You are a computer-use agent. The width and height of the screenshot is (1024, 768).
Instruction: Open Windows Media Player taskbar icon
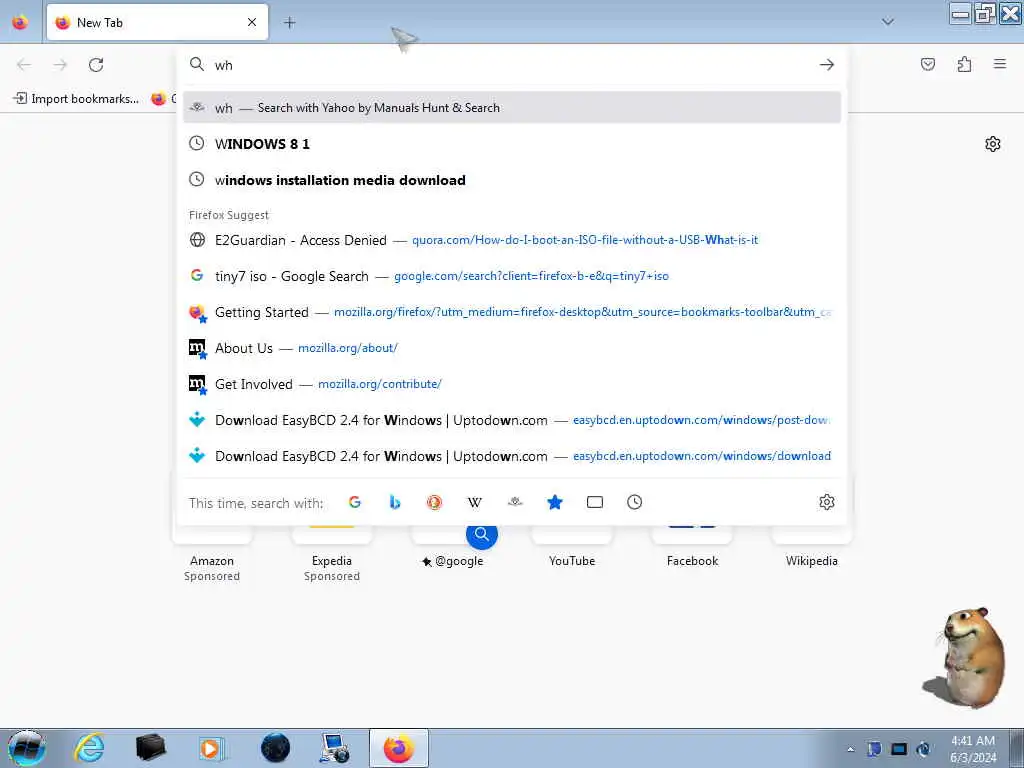(x=212, y=748)
